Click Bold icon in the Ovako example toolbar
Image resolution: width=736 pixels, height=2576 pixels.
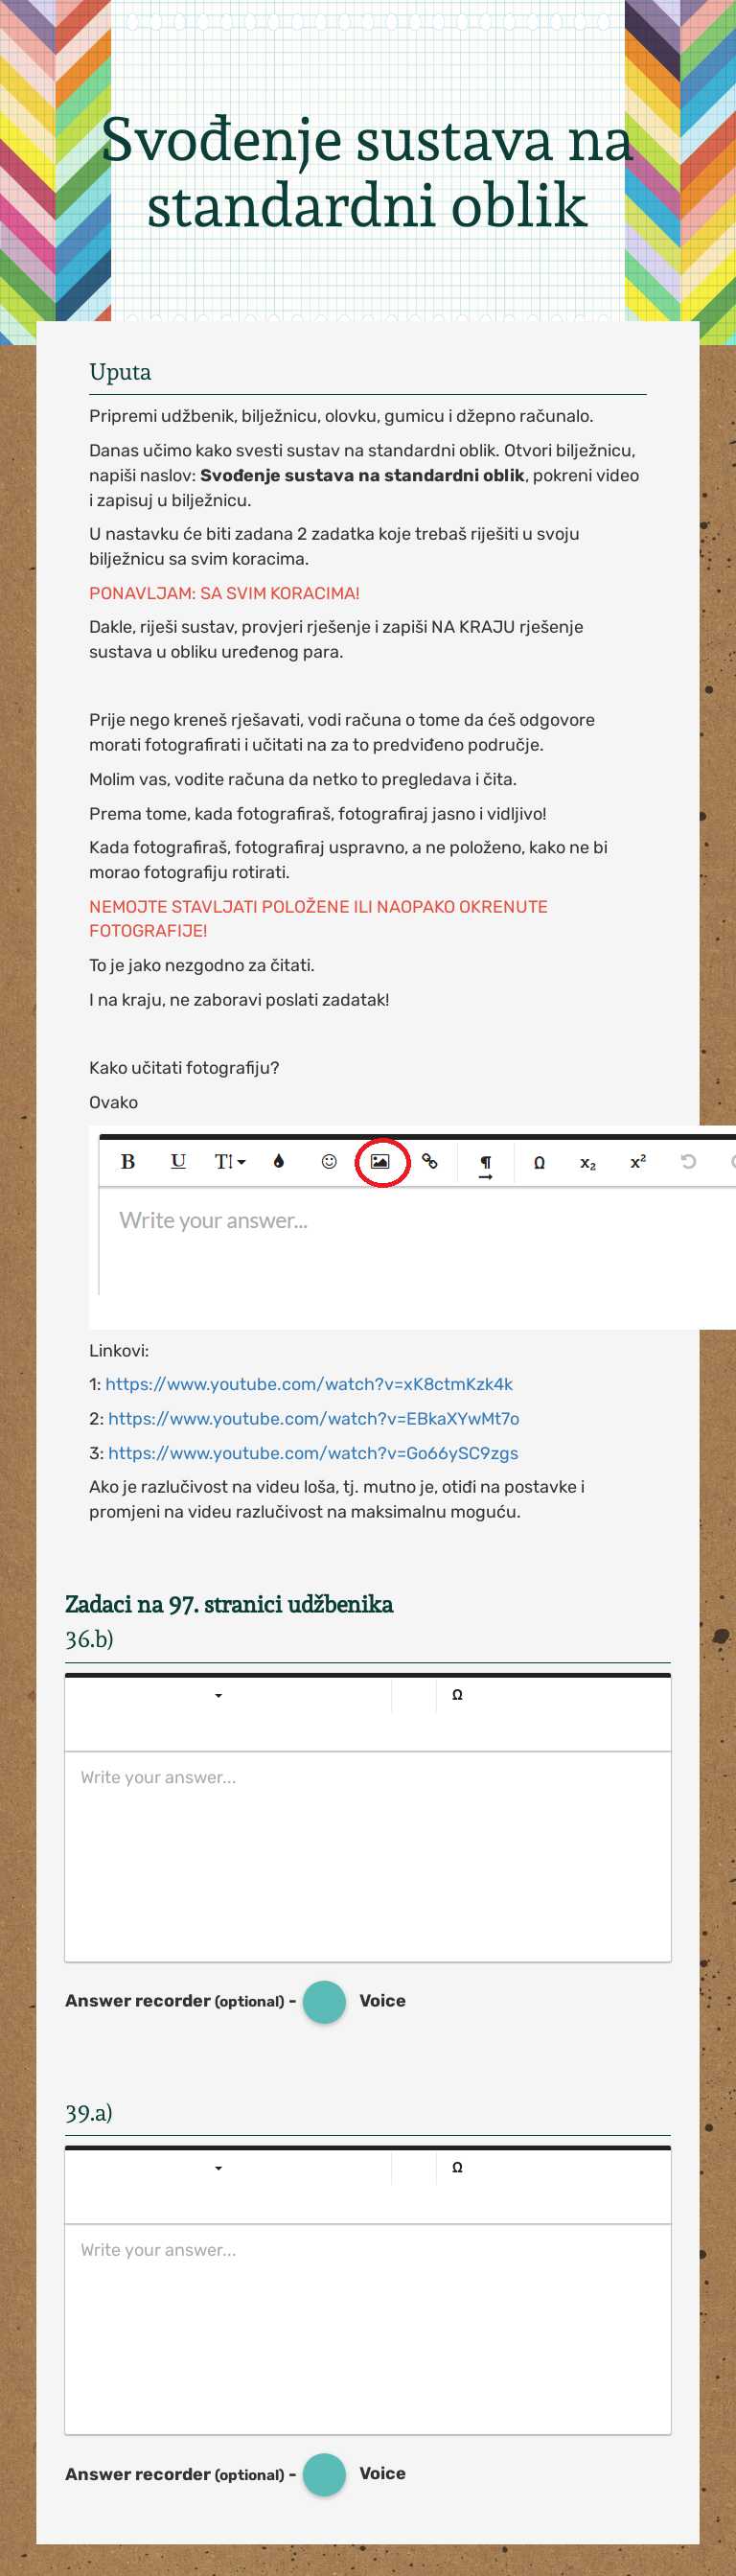click(x=128, y=1161)
